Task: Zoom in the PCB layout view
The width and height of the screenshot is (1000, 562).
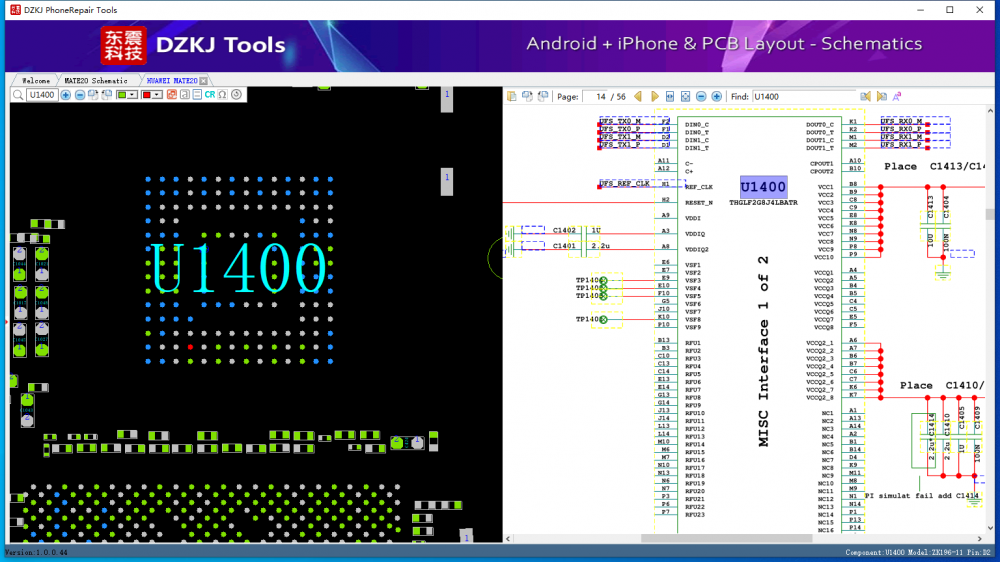Action: coord(66,95)
